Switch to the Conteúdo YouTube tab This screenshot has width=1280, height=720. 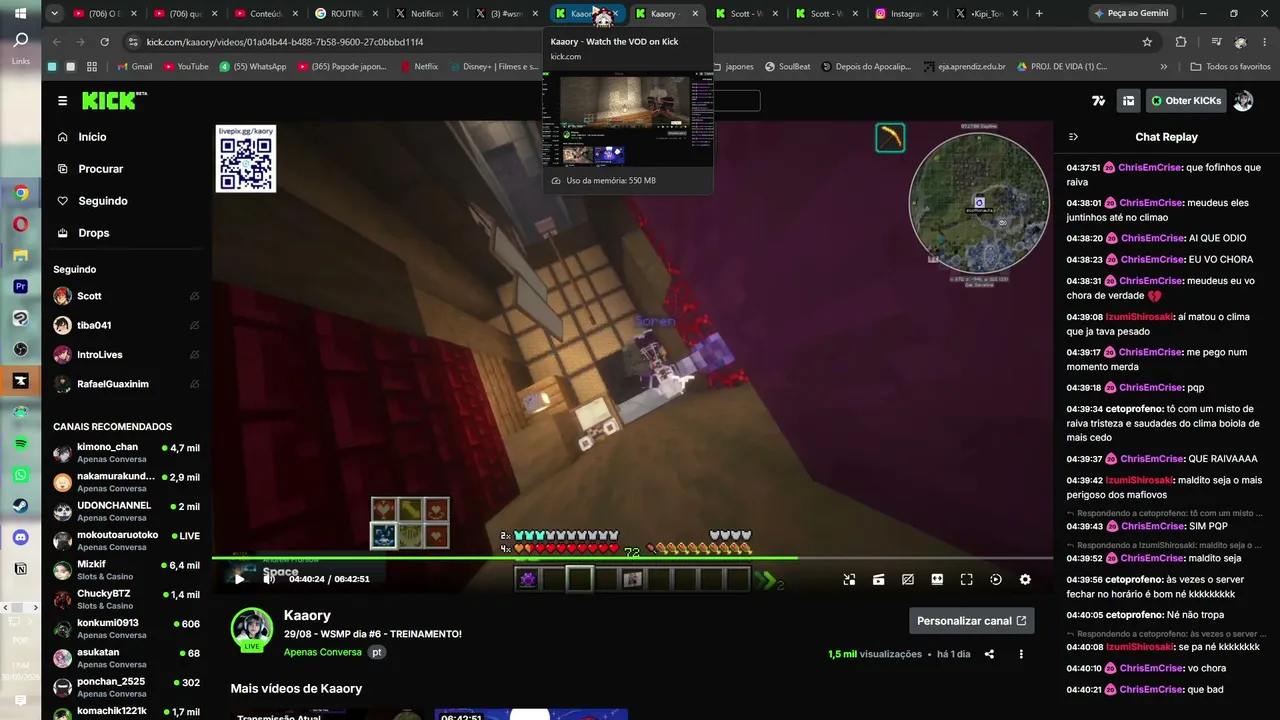(x=265, y=14)
